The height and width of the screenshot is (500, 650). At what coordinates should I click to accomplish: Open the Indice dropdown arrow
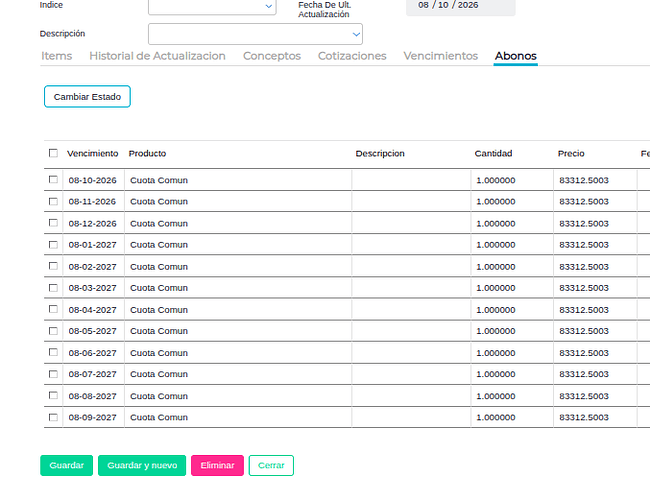tap(269, 6)
